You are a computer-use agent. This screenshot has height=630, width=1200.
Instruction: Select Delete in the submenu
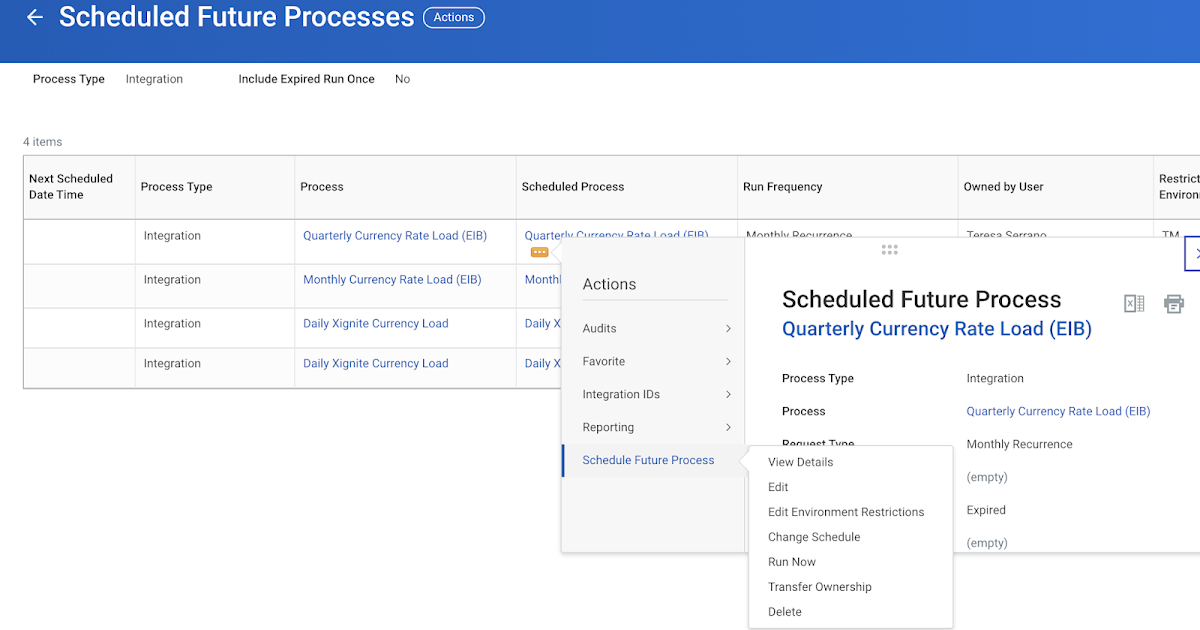tap(784, 611)
